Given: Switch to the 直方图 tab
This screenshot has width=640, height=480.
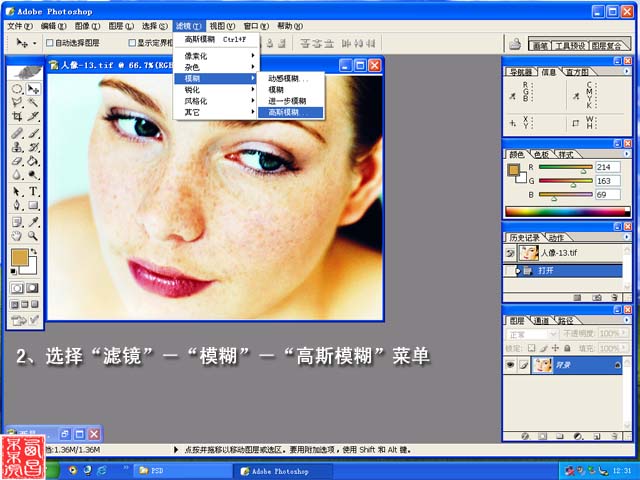Looking at the screenshot, I should tap(578, 72).
